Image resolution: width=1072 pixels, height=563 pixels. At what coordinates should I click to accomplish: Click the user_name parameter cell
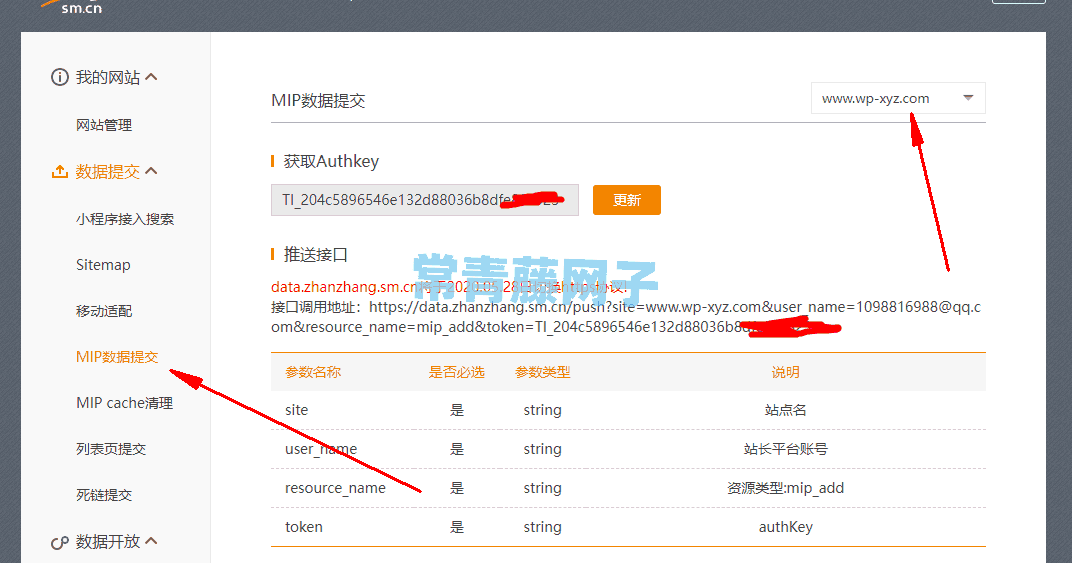321,449
